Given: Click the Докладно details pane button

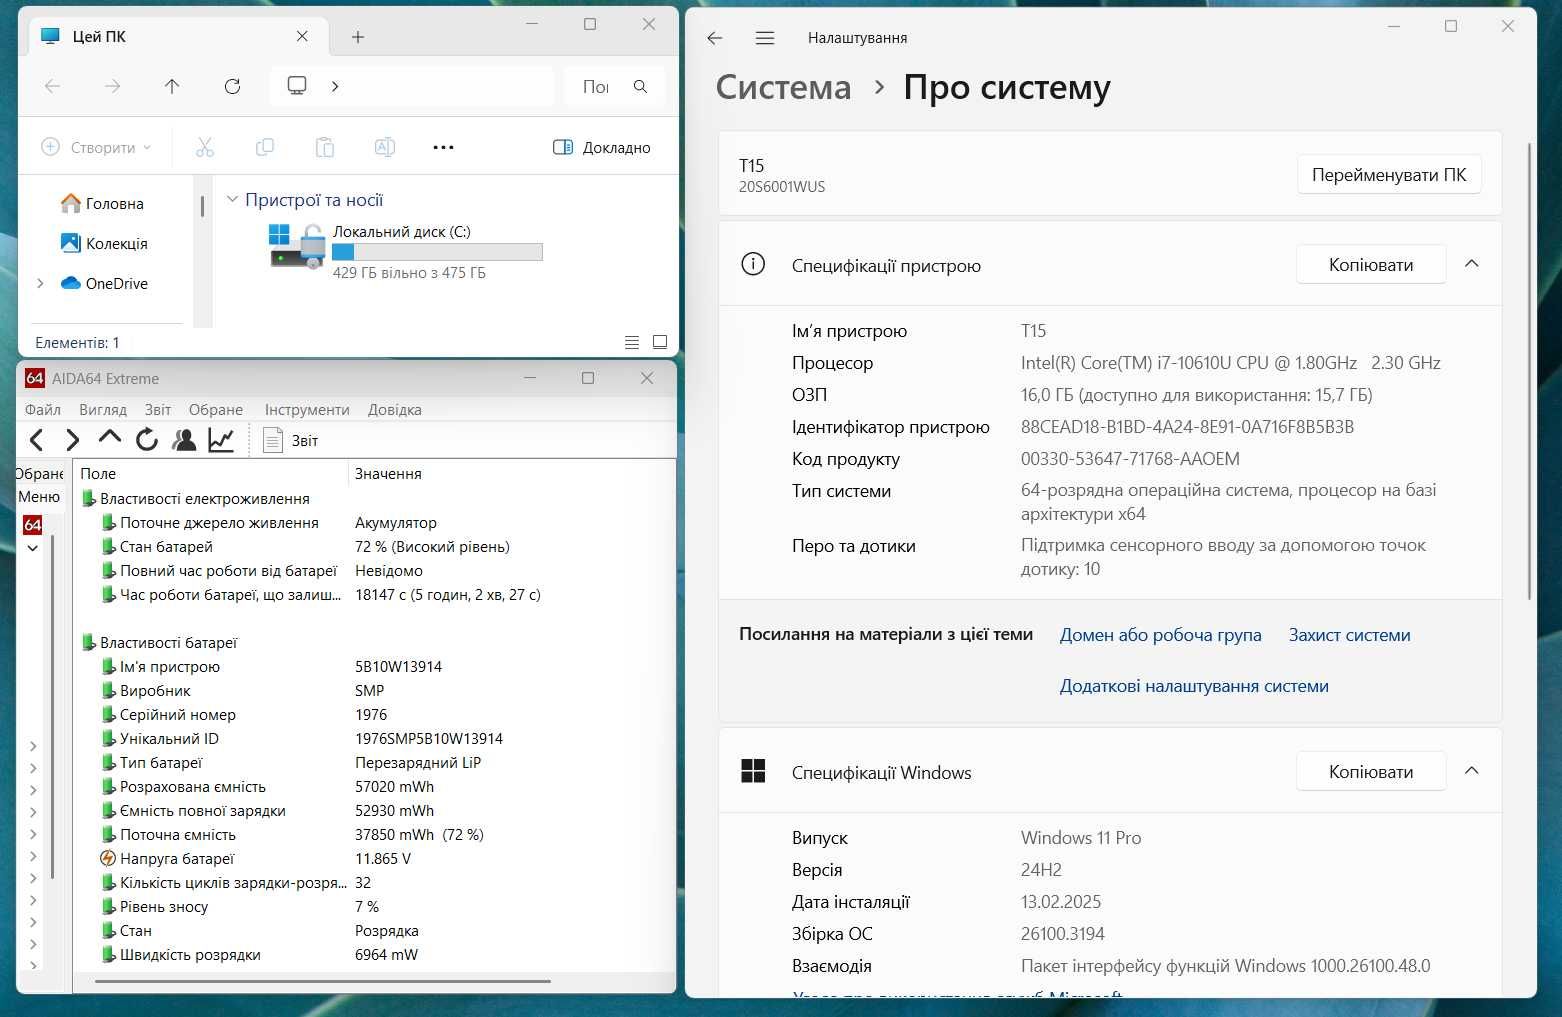Looking at the screenshot, I should click(602, 147).
